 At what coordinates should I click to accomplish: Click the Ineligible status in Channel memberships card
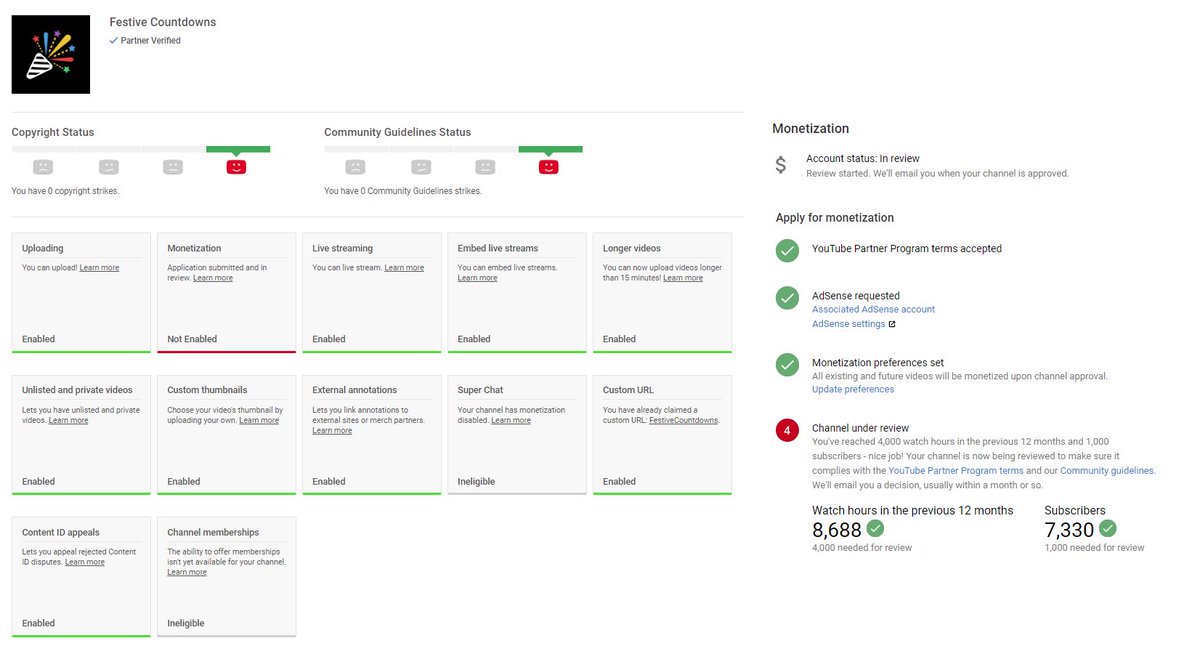[x=186, y=623]
